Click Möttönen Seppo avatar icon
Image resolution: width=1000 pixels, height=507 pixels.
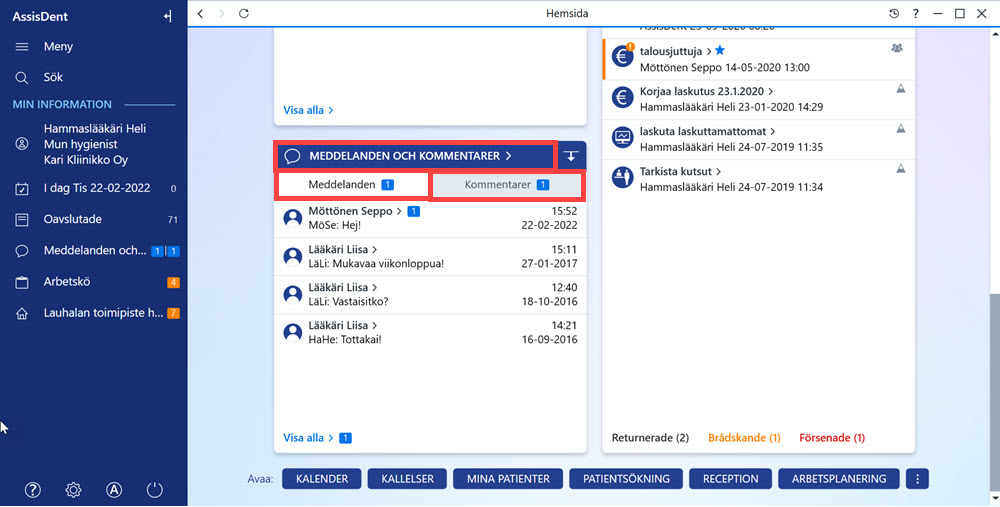[x=293, y=219]
